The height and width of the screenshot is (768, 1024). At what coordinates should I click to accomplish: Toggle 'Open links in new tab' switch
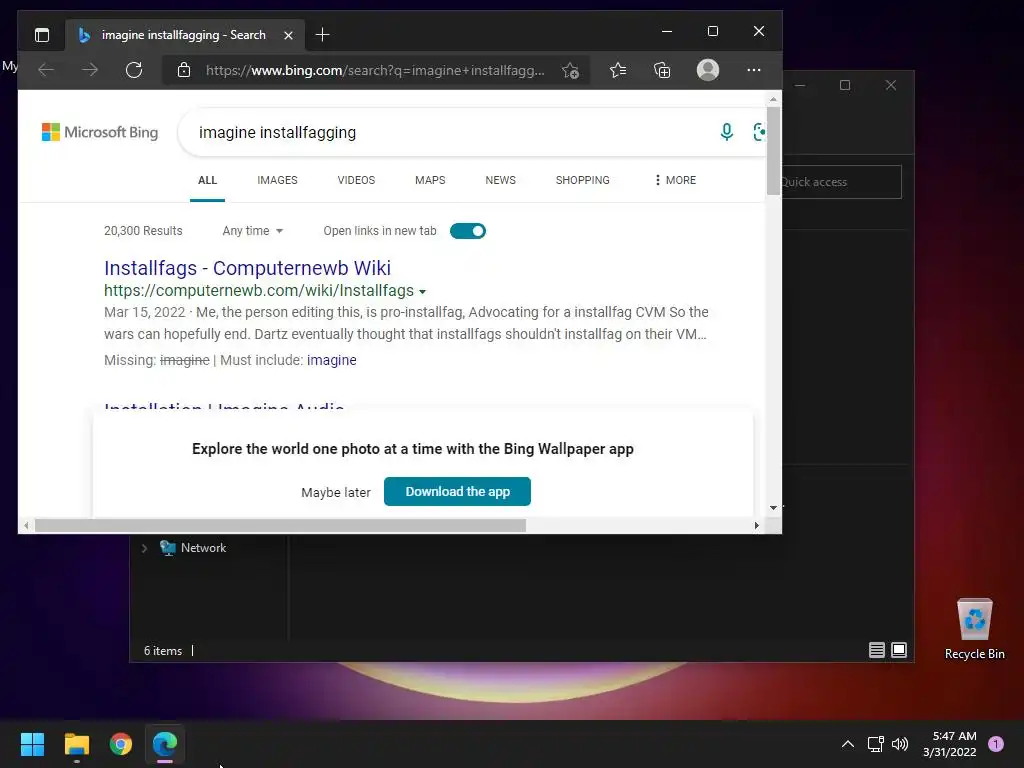(468, 231)
